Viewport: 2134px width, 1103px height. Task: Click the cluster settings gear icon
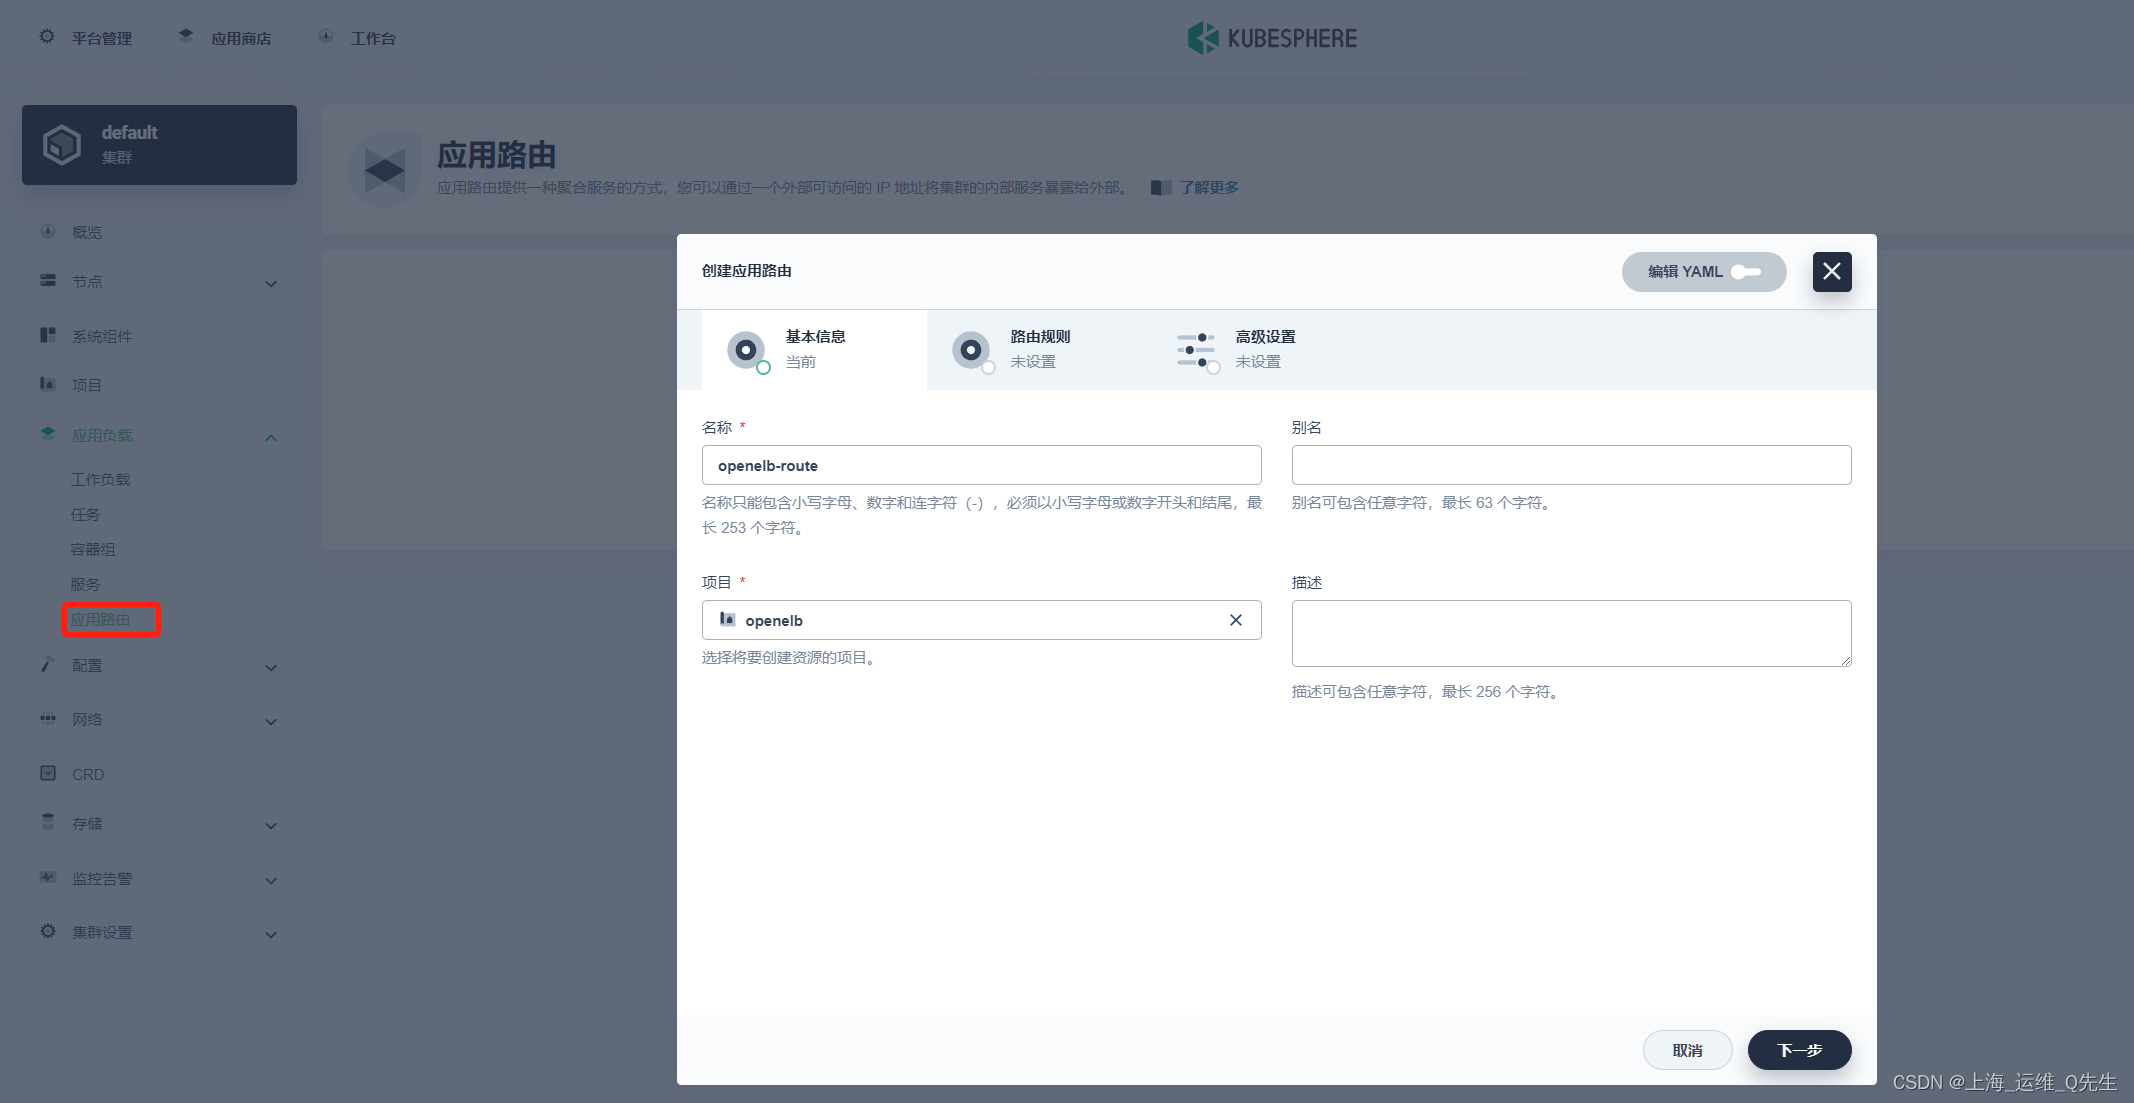[48, 931]
